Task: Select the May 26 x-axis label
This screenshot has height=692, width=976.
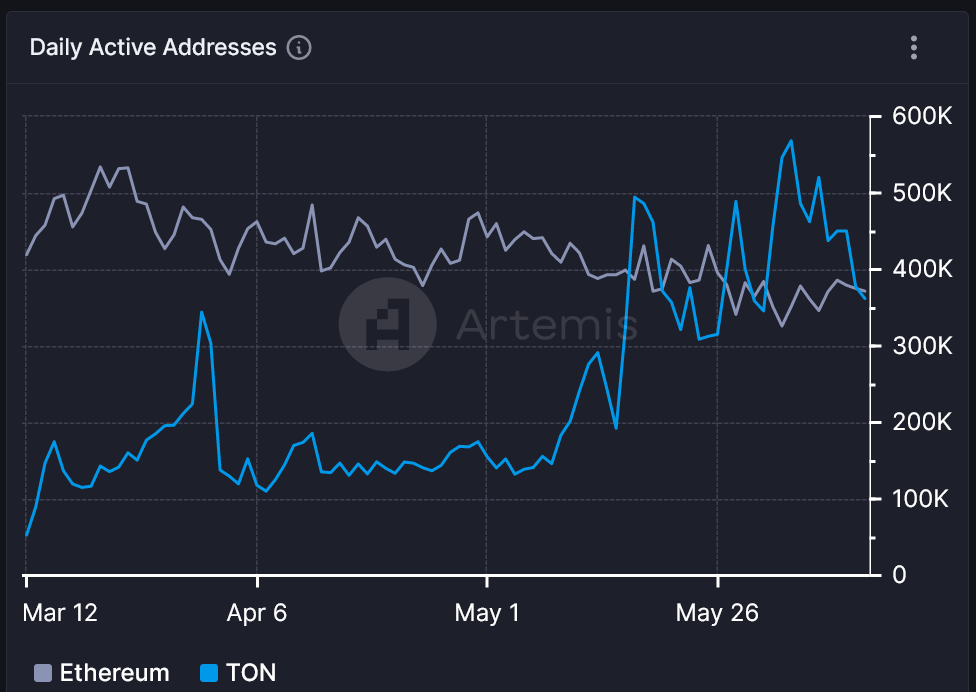Action: tap(717, 613)
